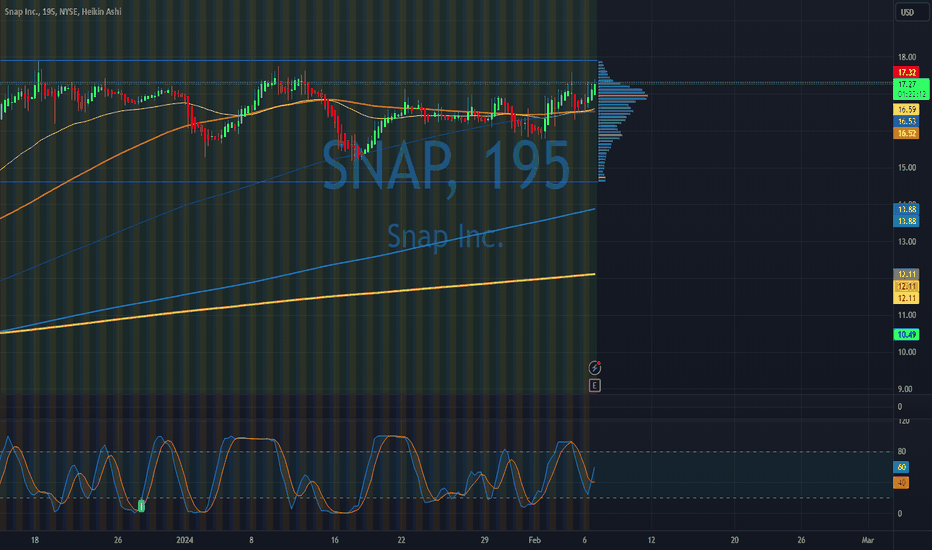Select the green 10.49 price label
The height and width of the screenshot is (550, 932).
point(906,335)
